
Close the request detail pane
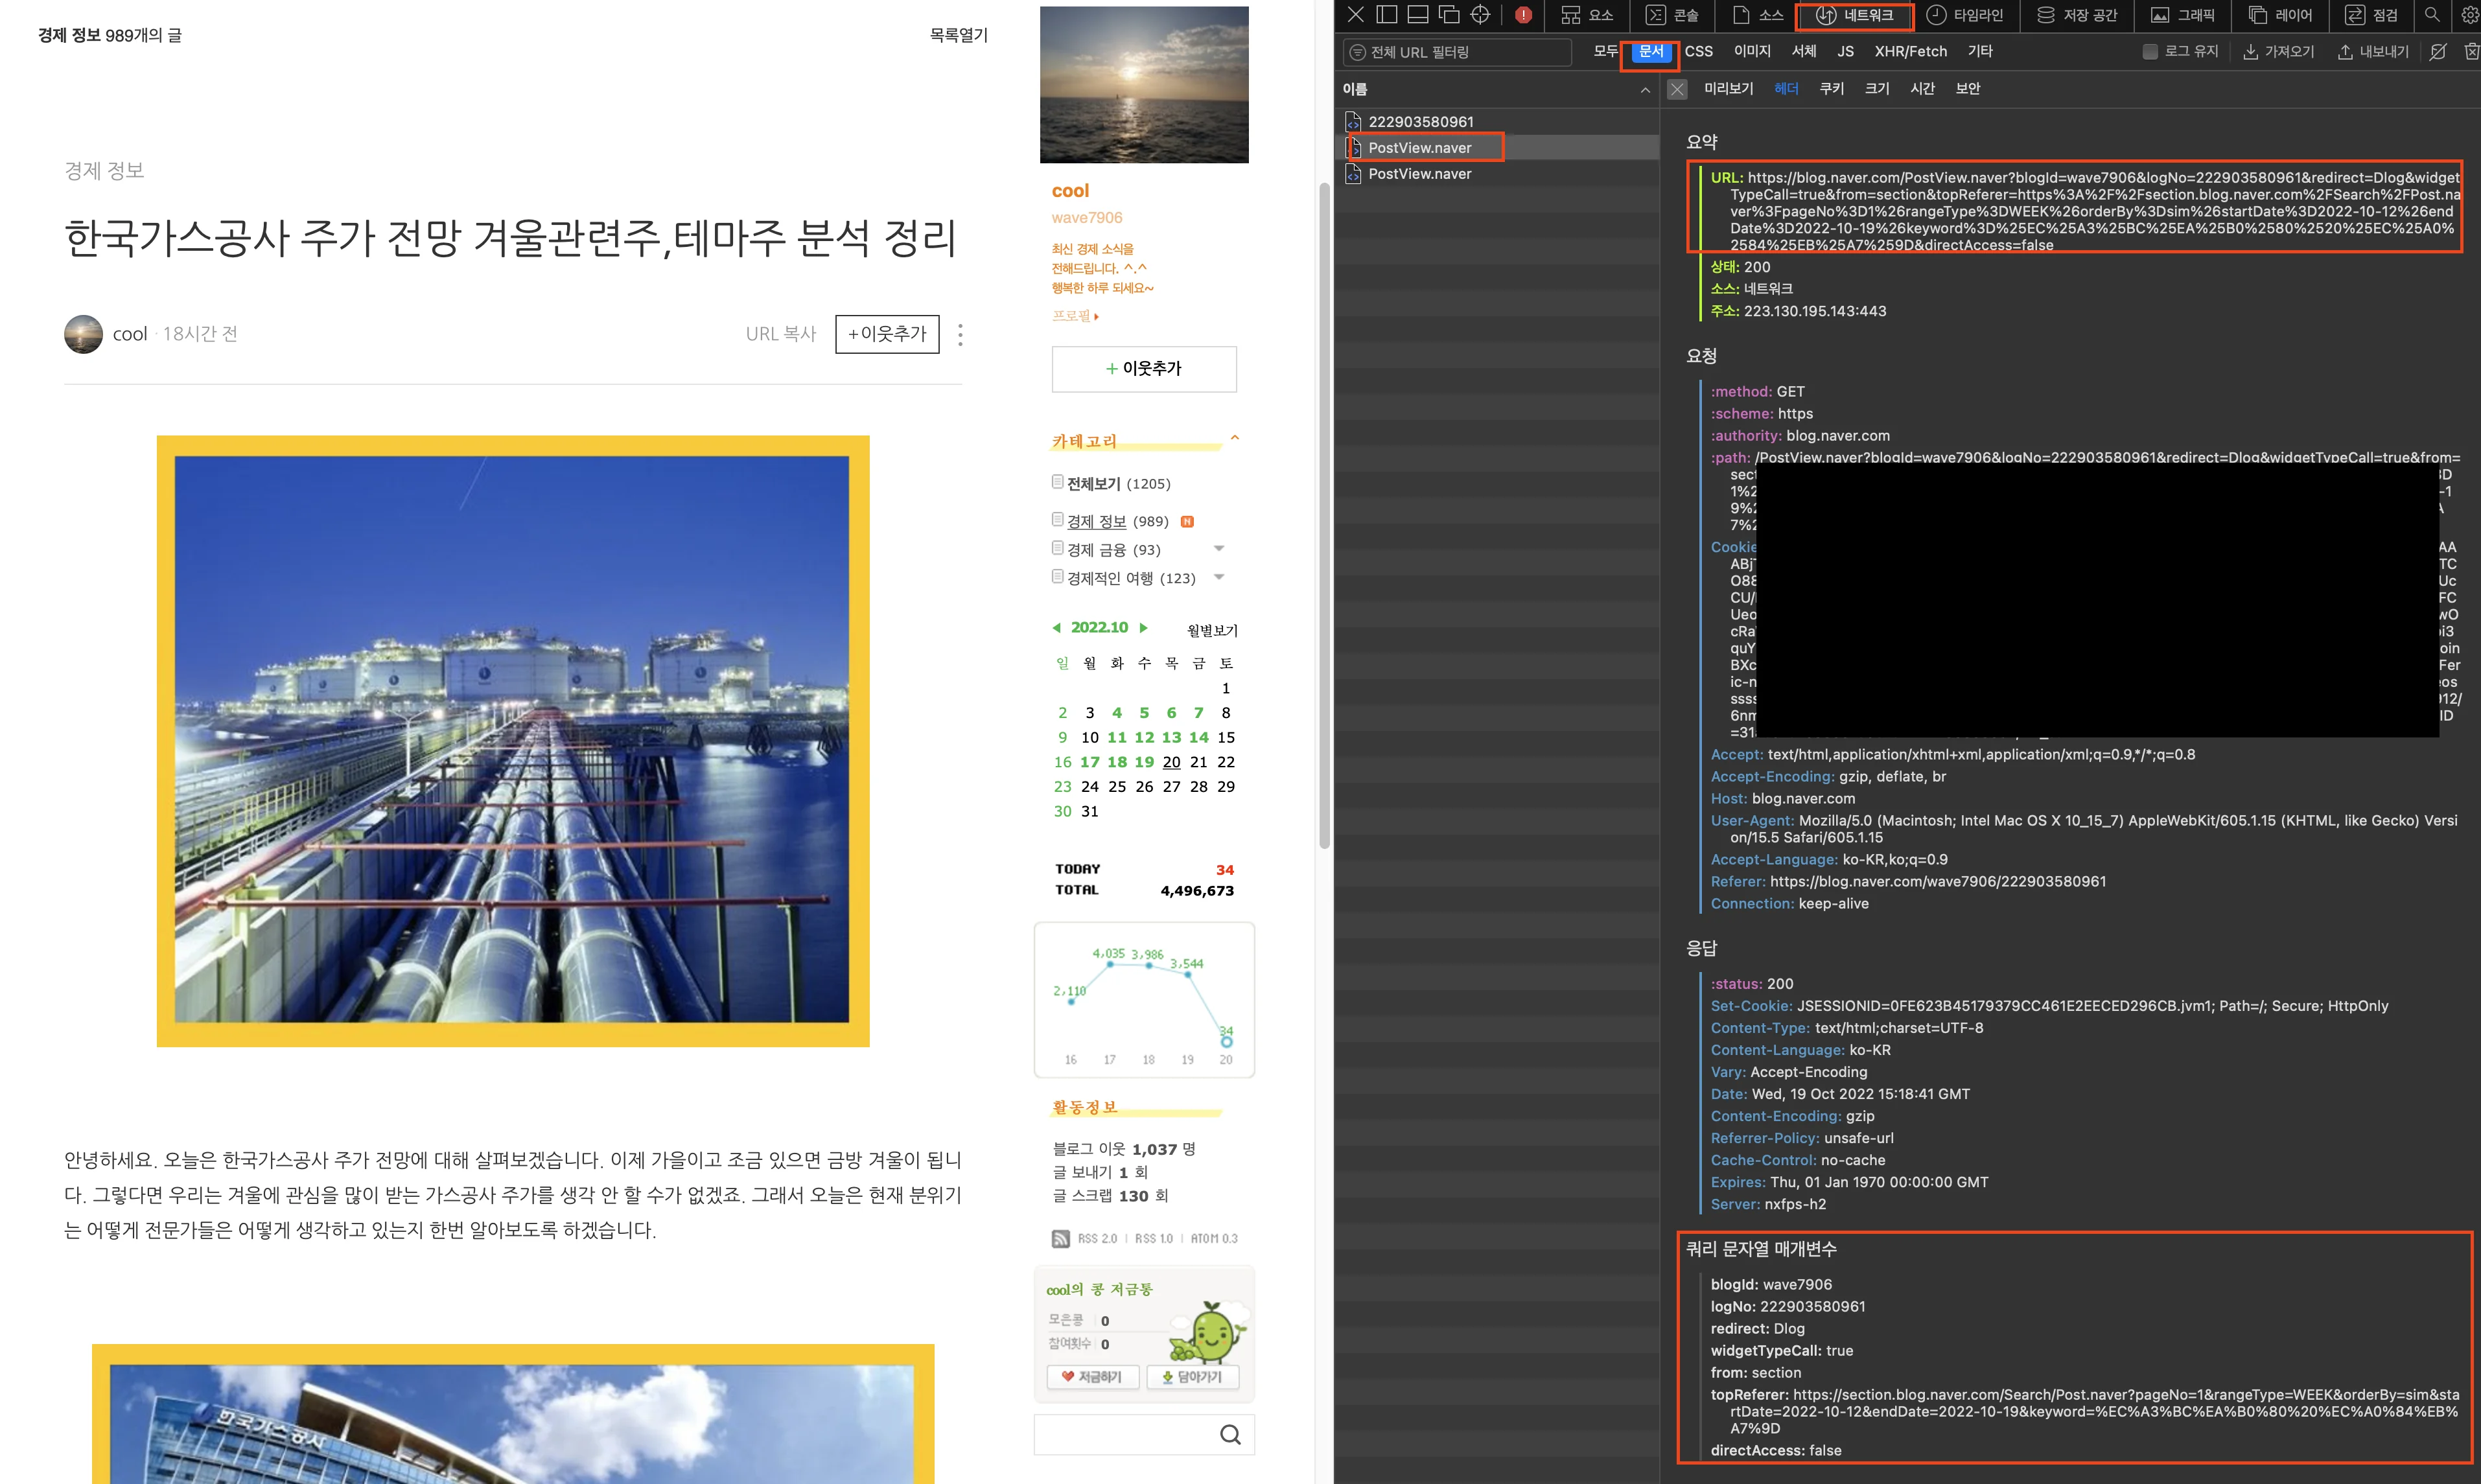click(1677, 89)
